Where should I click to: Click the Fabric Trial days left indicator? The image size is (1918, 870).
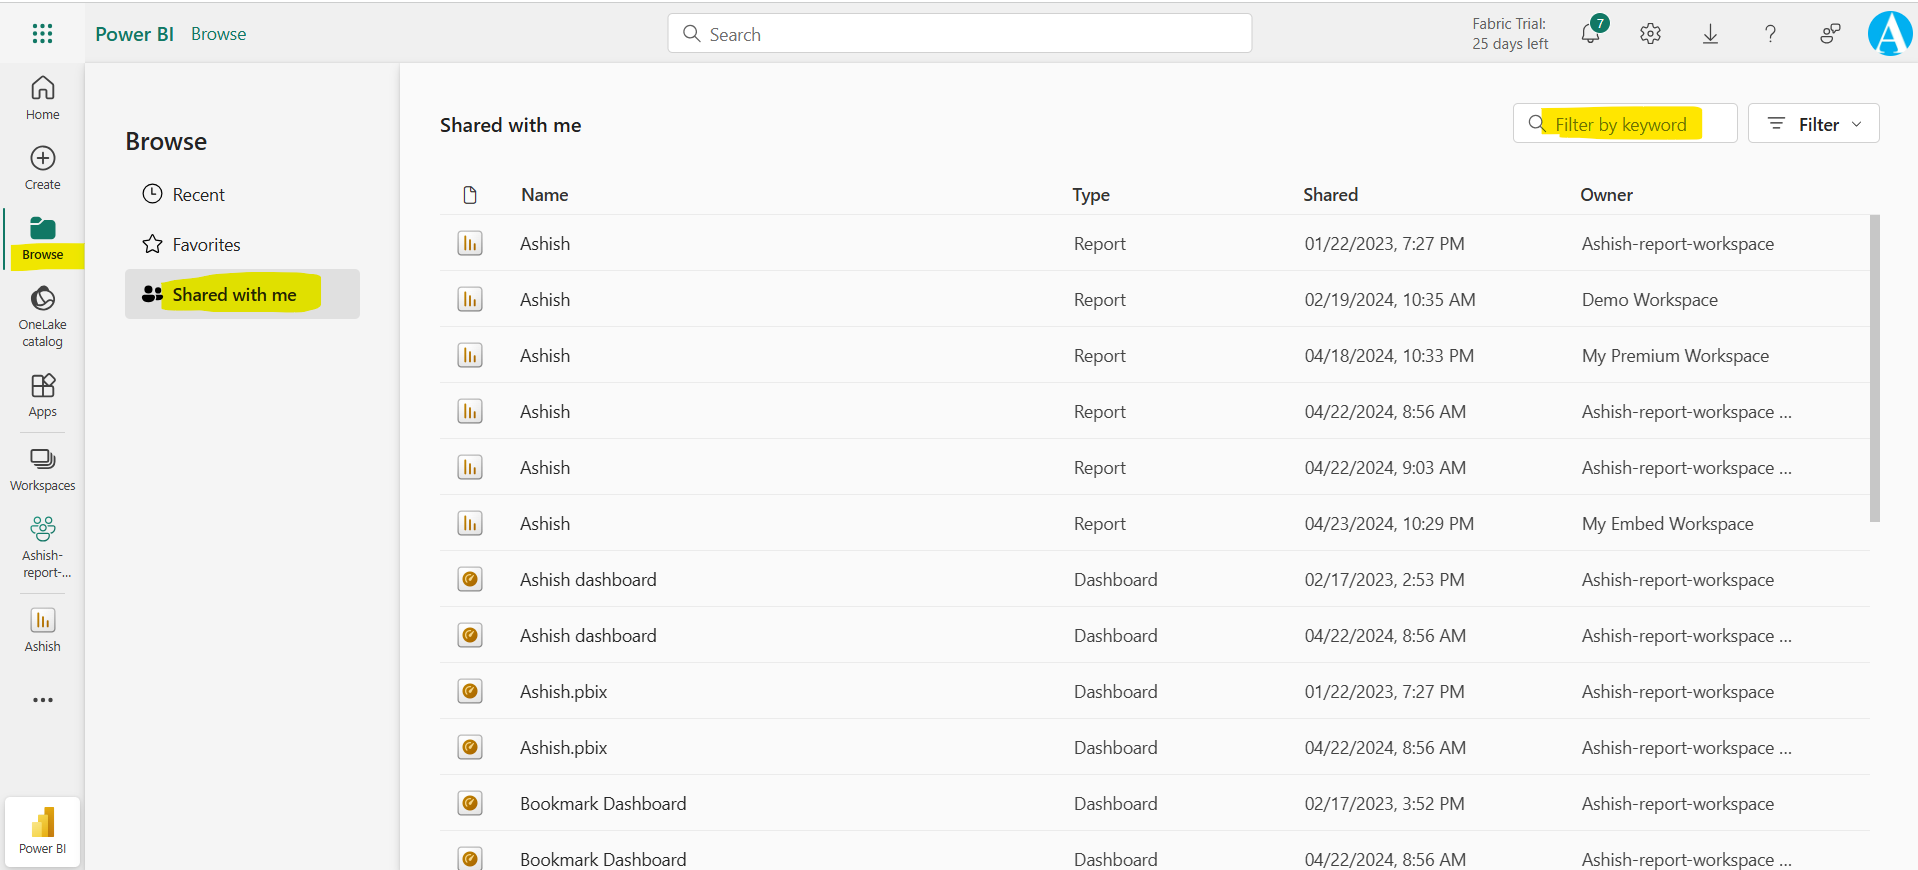click(x=1510, y=34)
